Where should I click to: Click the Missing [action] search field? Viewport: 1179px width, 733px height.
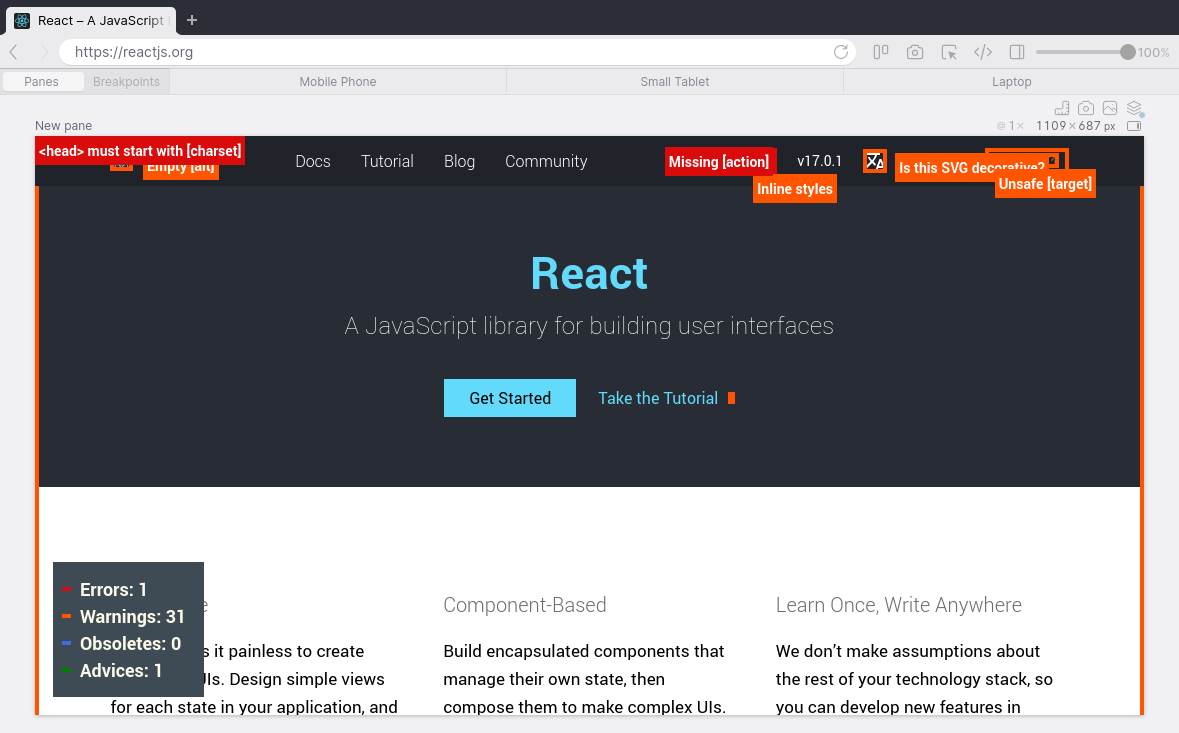point(720,161)
